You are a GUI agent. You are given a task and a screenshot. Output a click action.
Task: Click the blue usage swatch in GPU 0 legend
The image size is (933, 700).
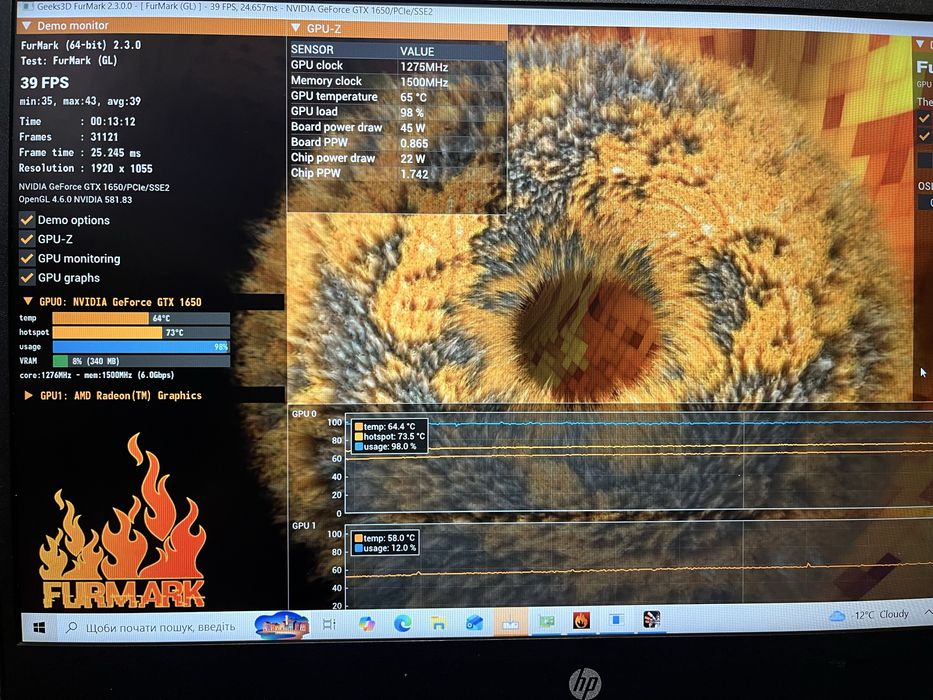pos(359,446)
